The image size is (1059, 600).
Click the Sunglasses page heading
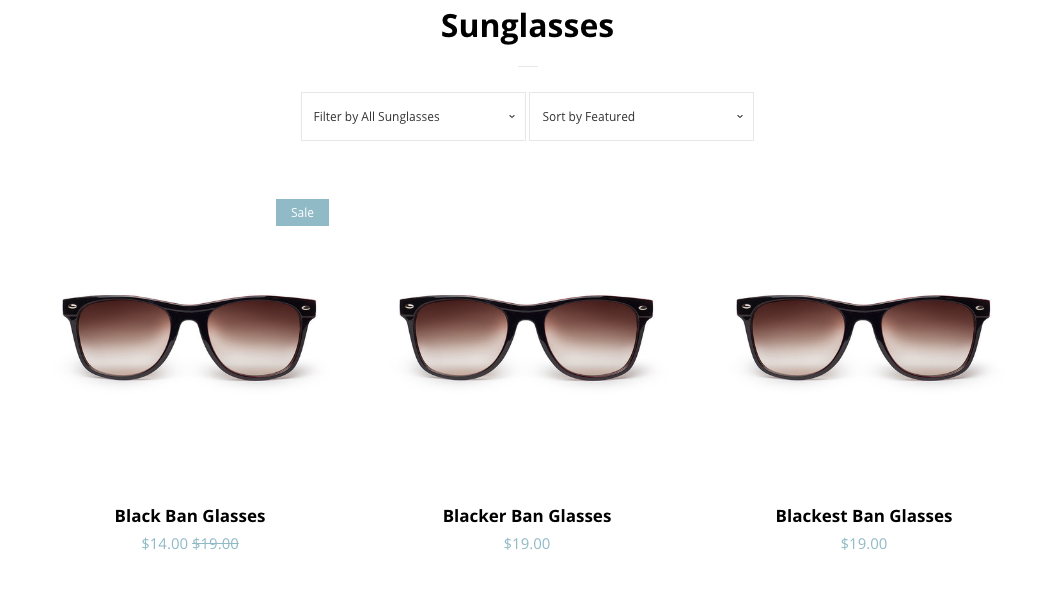pos(527,26)
